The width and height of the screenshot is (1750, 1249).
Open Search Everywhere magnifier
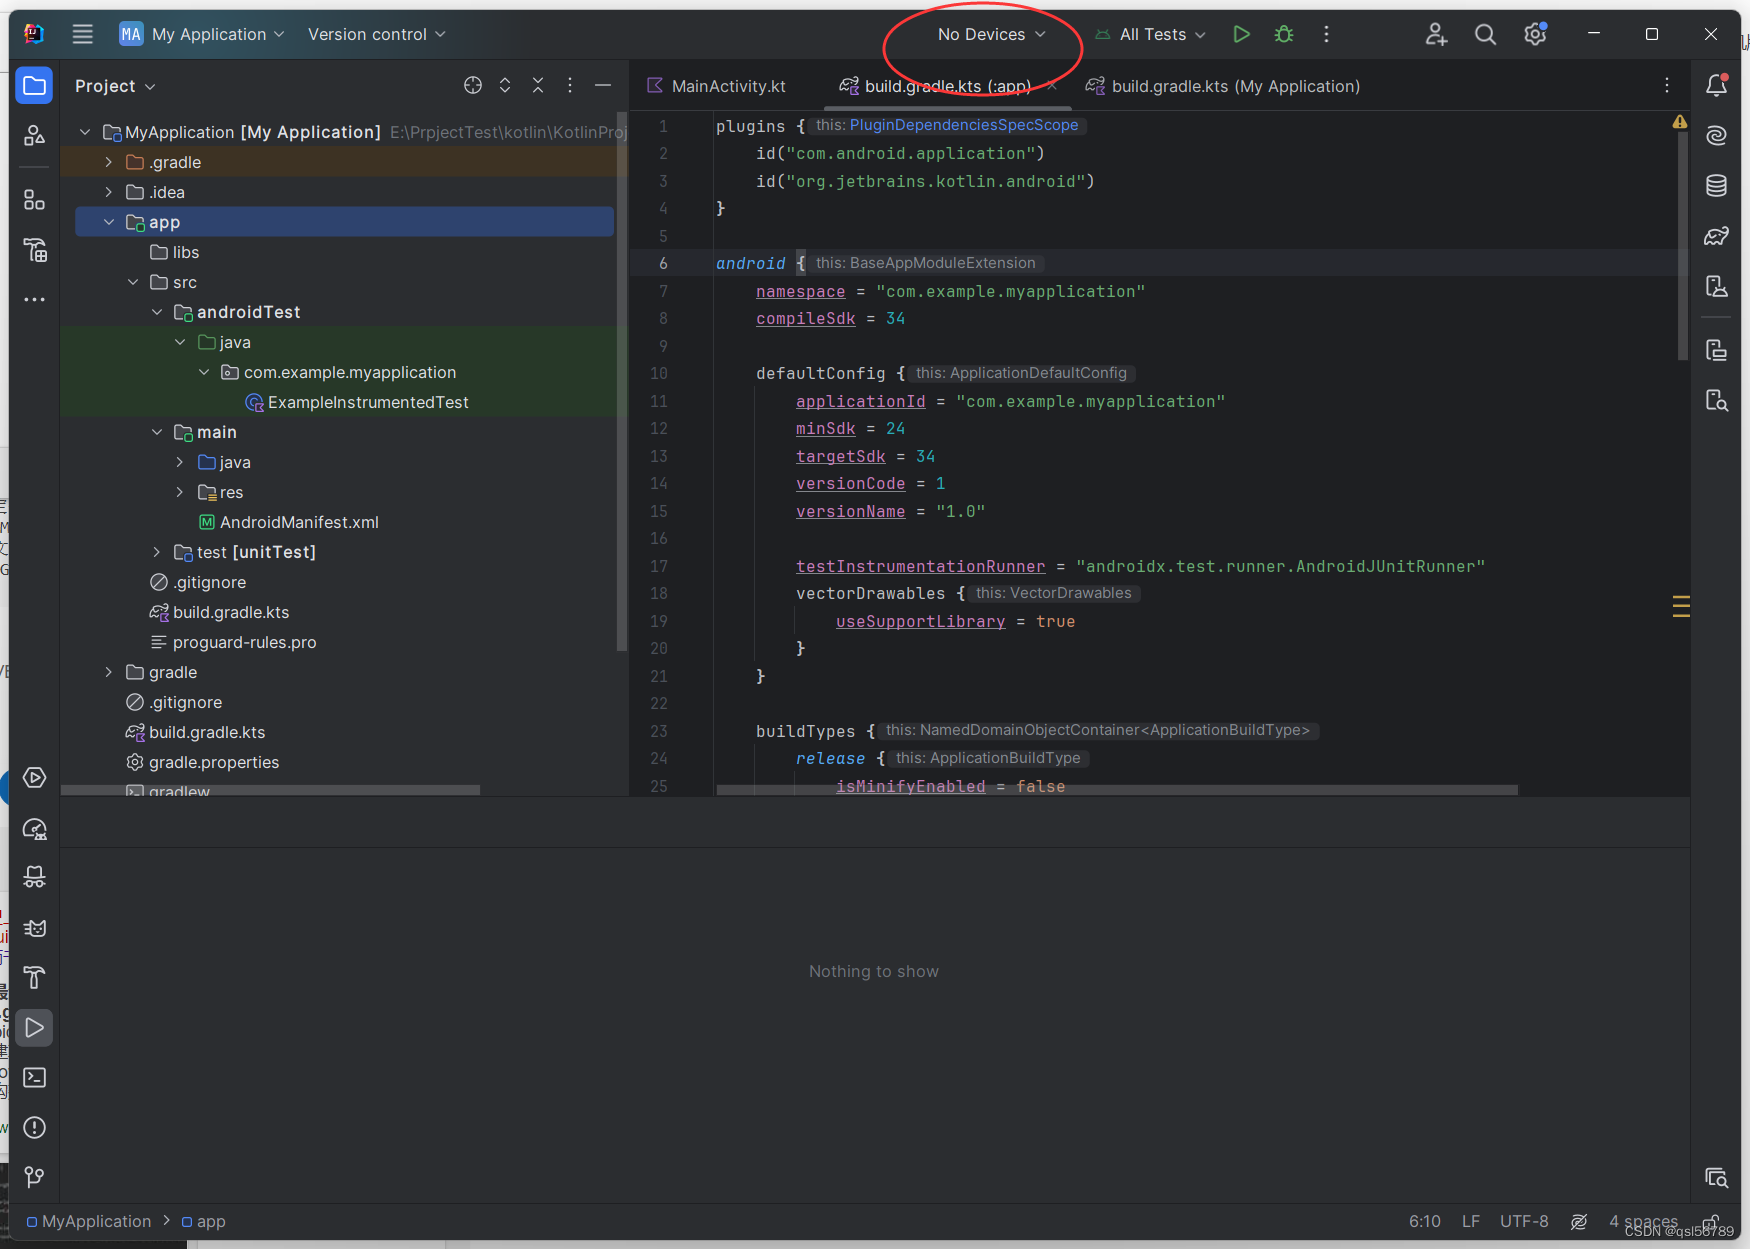click(x=1485, y=34)
